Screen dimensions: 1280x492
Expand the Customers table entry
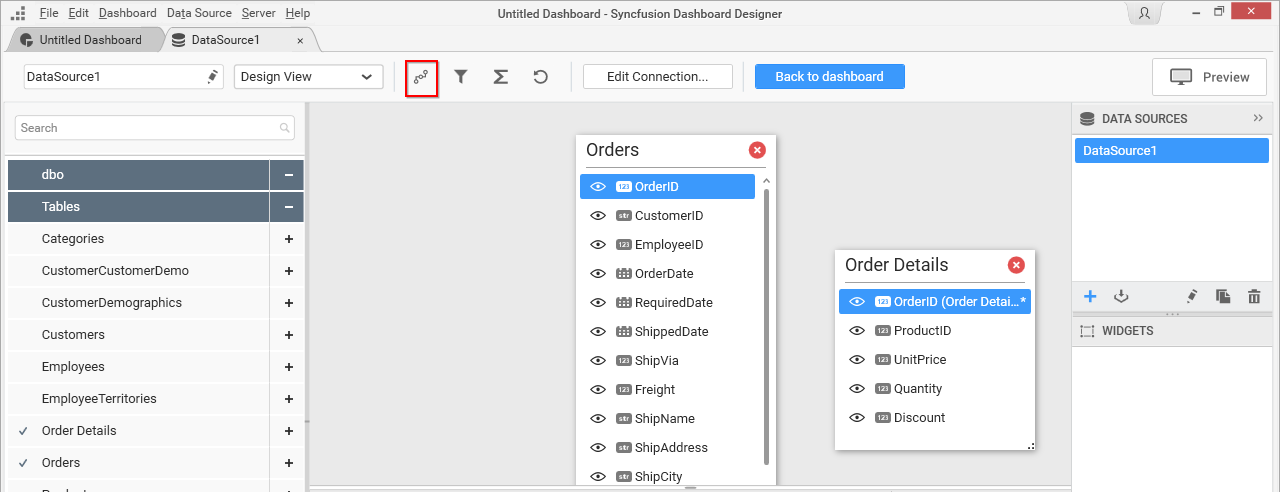(288, 335)
